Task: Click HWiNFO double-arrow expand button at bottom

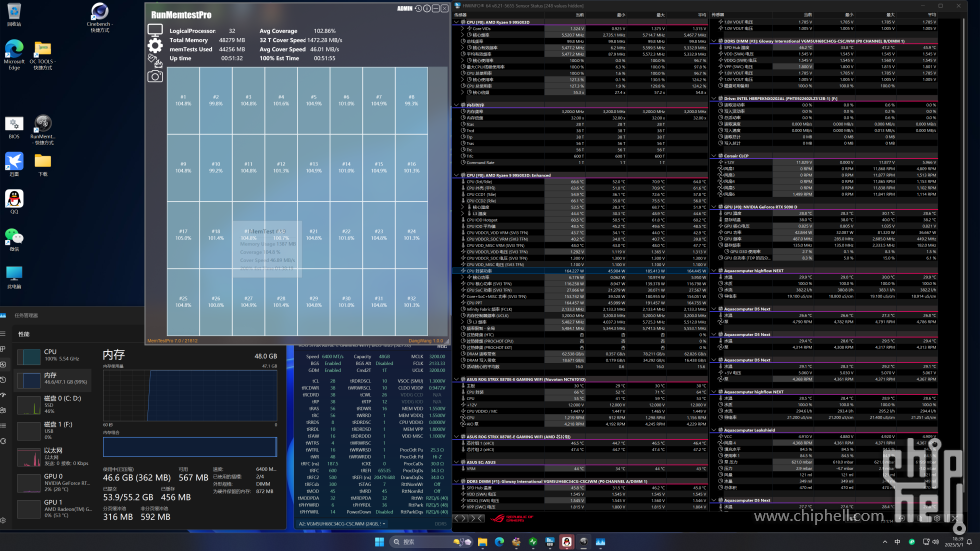Action: pos(477,518)
